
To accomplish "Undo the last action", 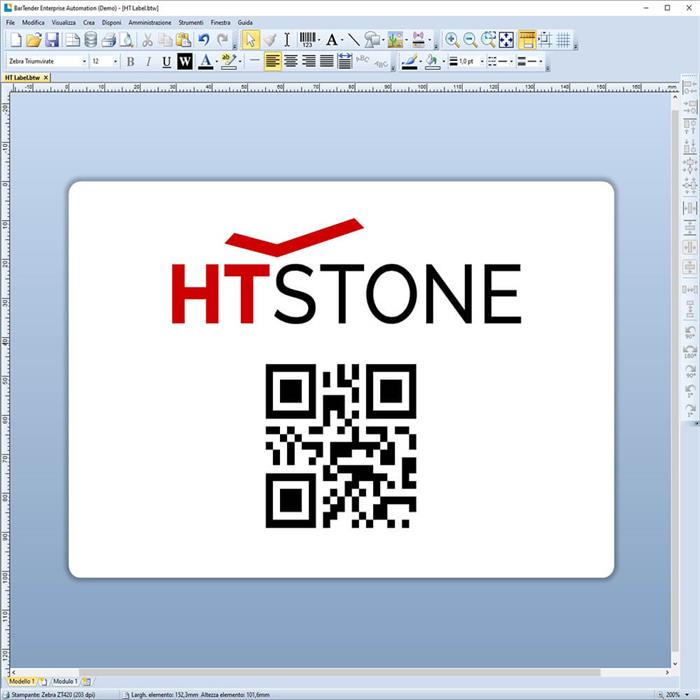I will pyautogui.click(x=204, y=40).
